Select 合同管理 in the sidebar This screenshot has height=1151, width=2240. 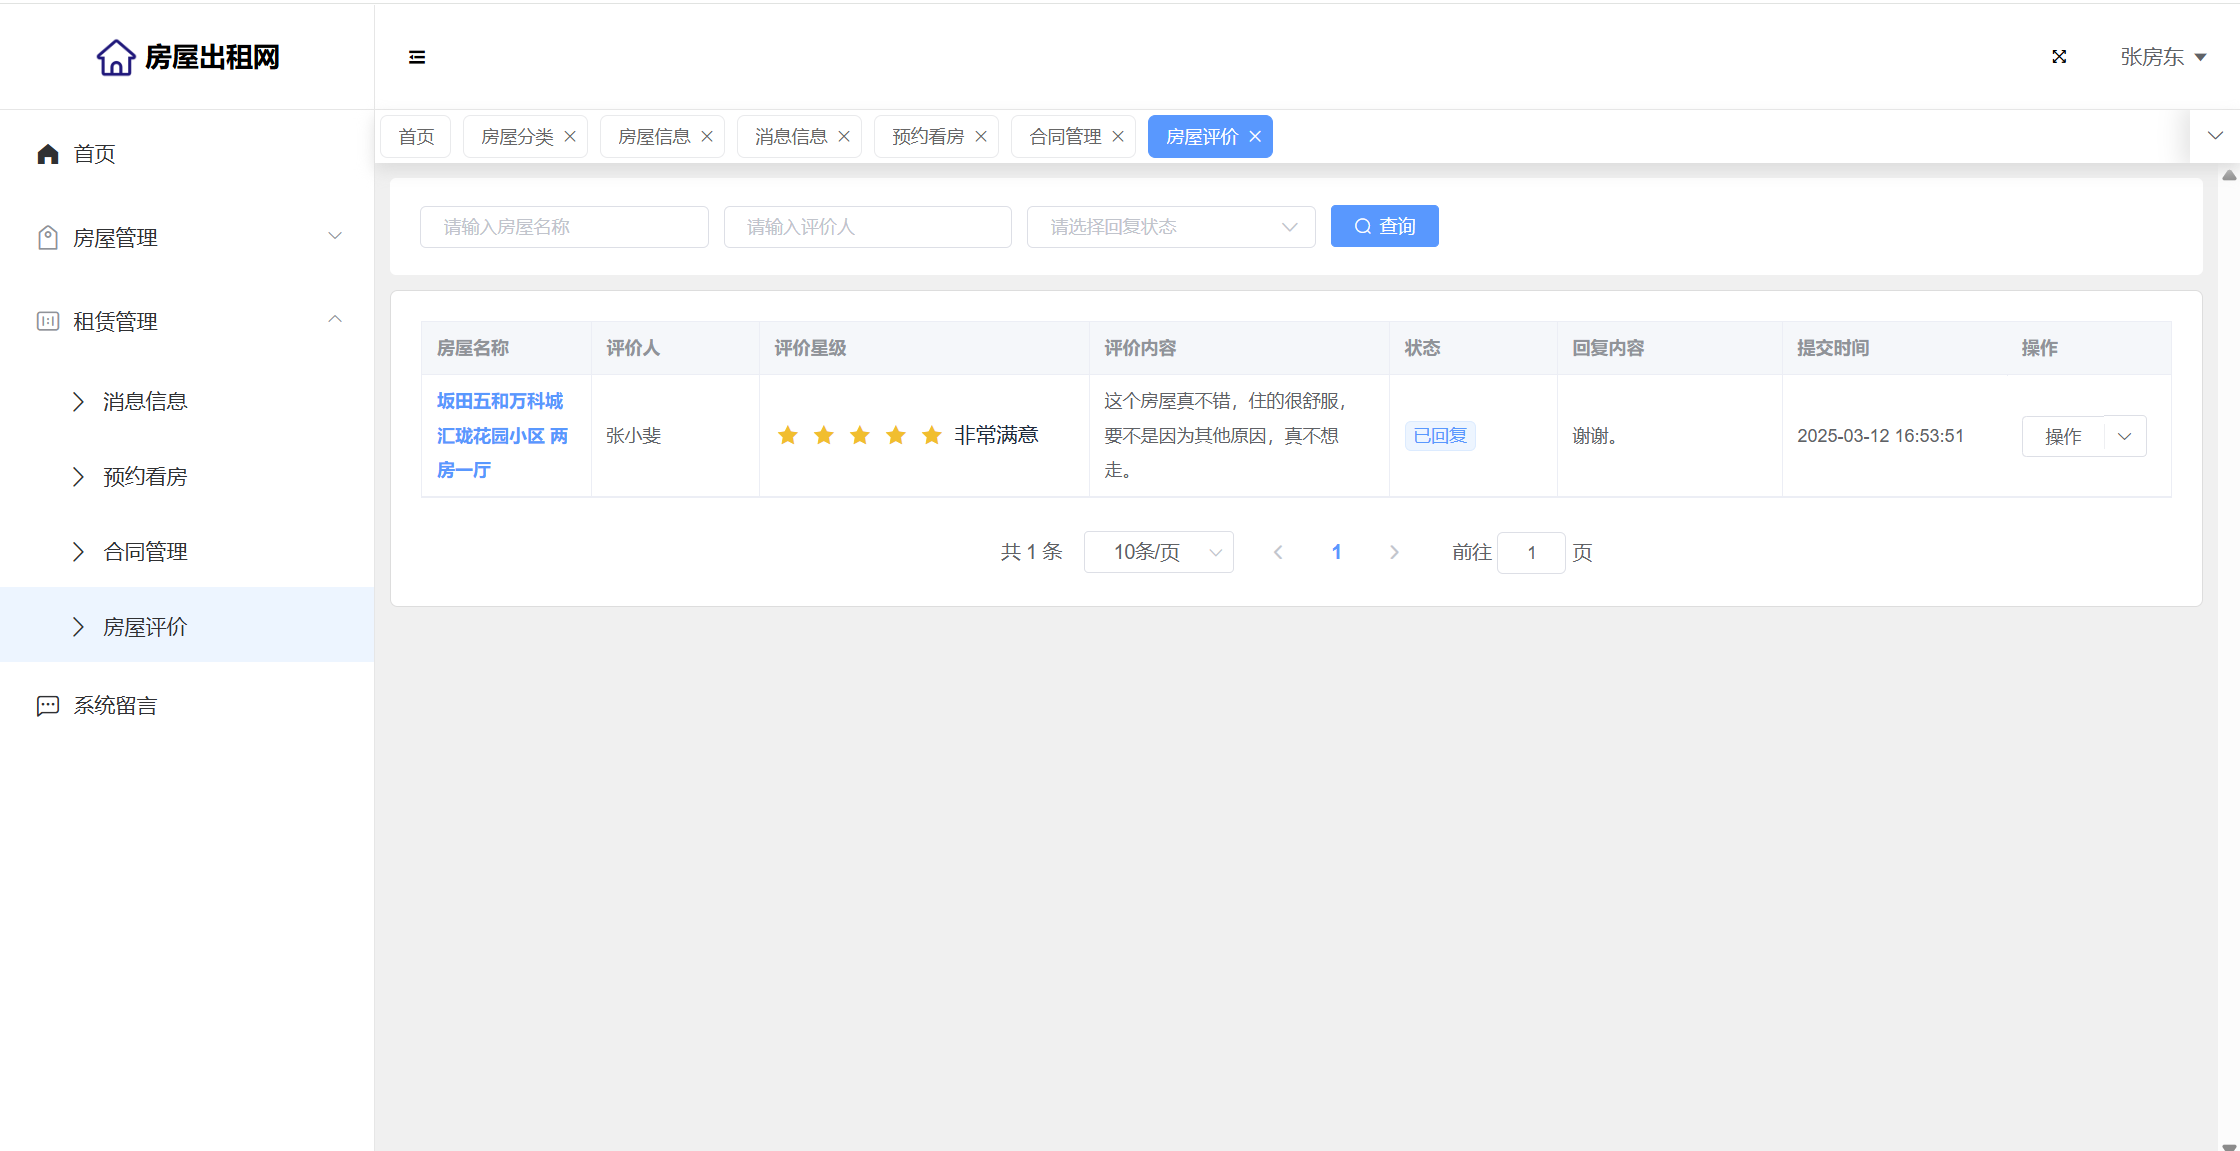coord(145,552)
